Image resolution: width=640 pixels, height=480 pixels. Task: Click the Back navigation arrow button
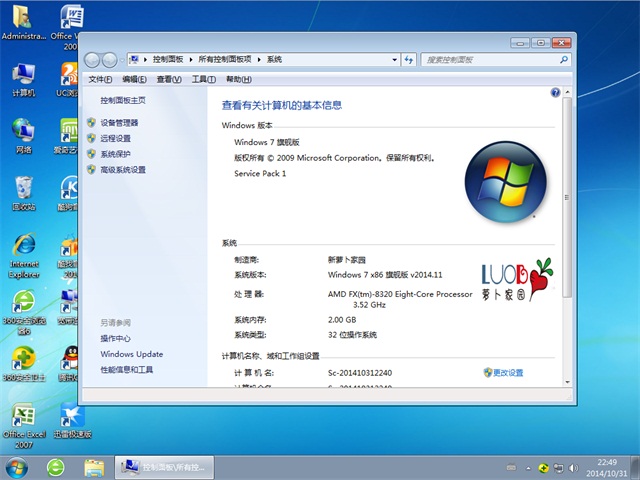click(92, 60)
